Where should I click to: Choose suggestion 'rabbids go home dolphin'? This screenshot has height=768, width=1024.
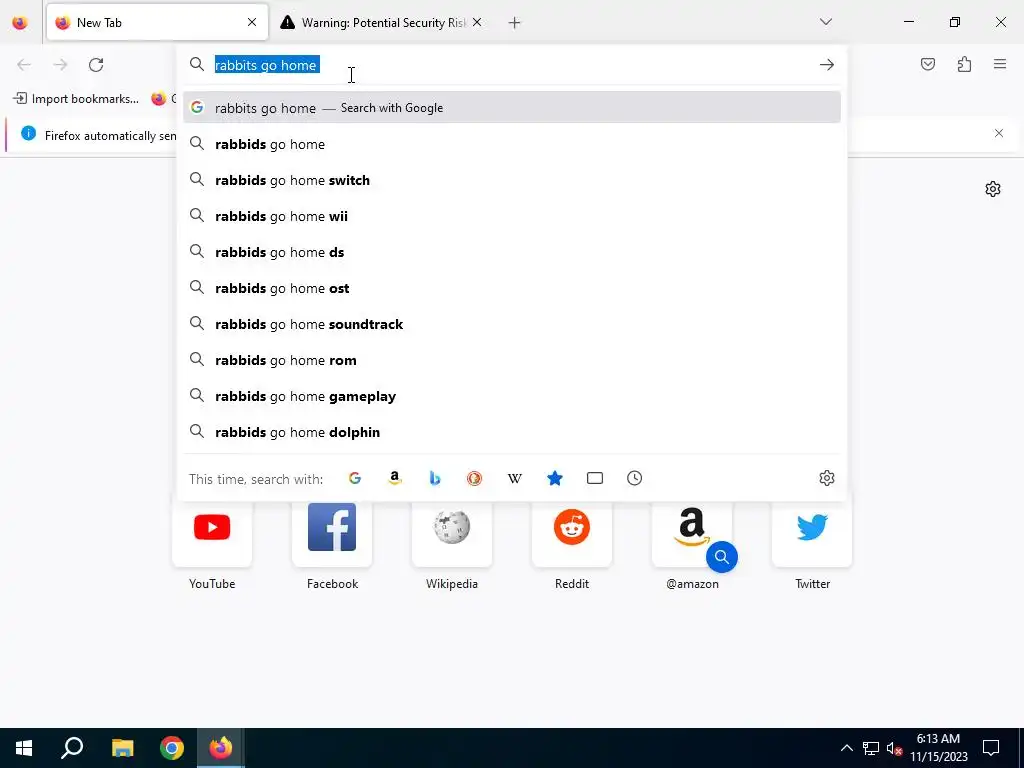pyautogui.click(x=511, y=432)
